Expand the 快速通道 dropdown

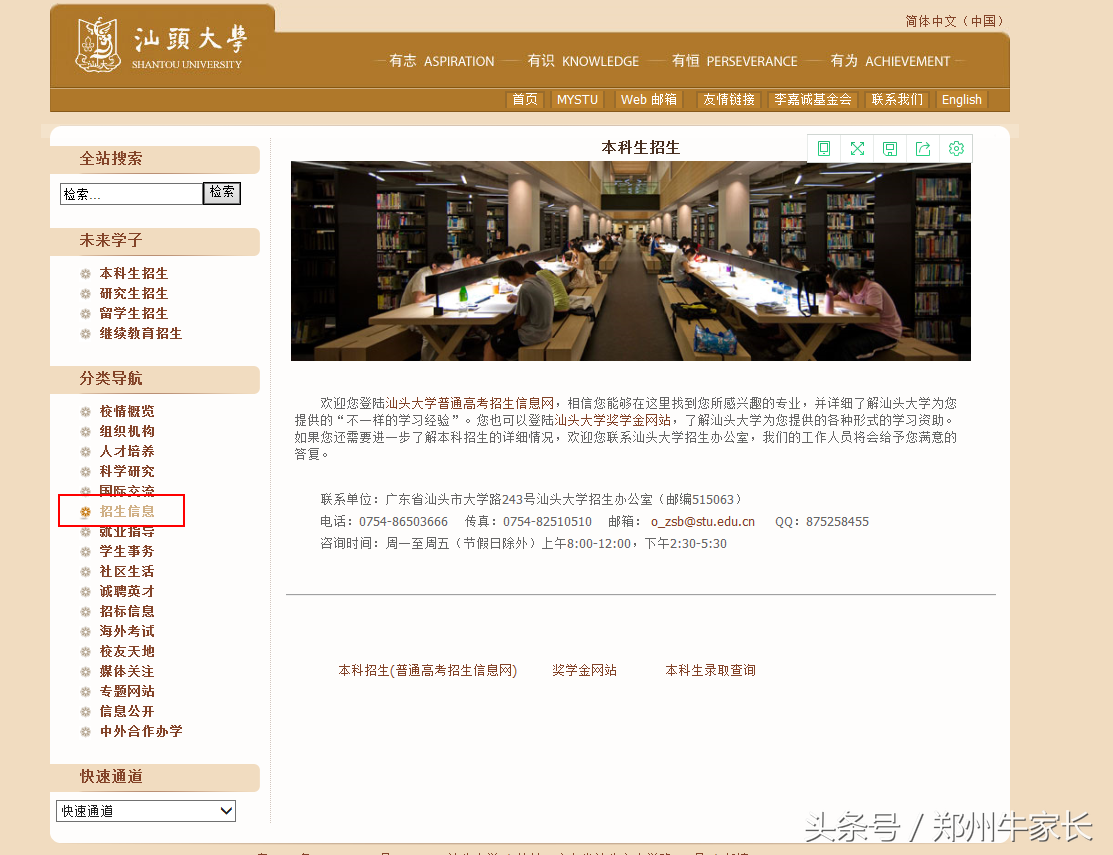point(145,811)
